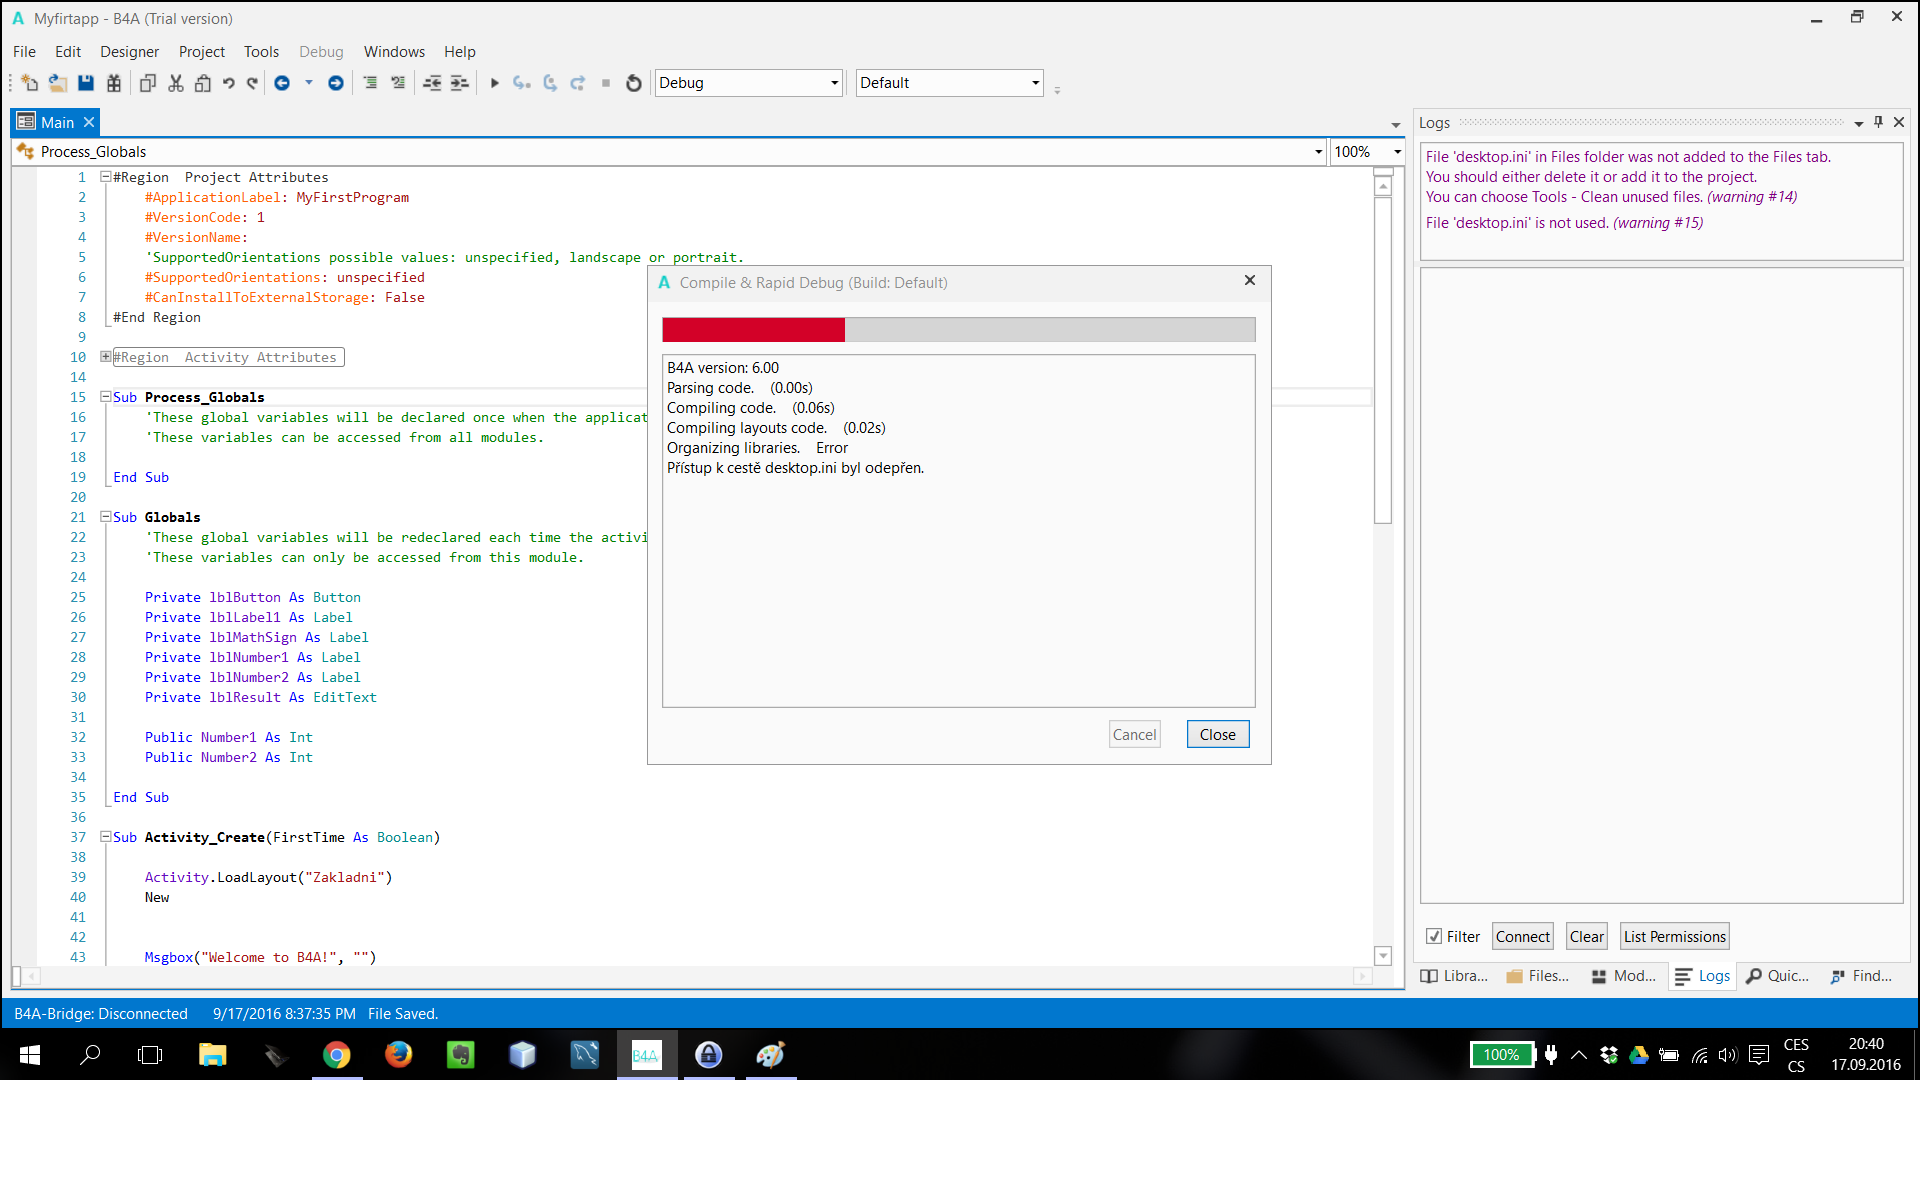Click the Cut scissors icon
The image size is (1920, 1200).
pos(176,83)
